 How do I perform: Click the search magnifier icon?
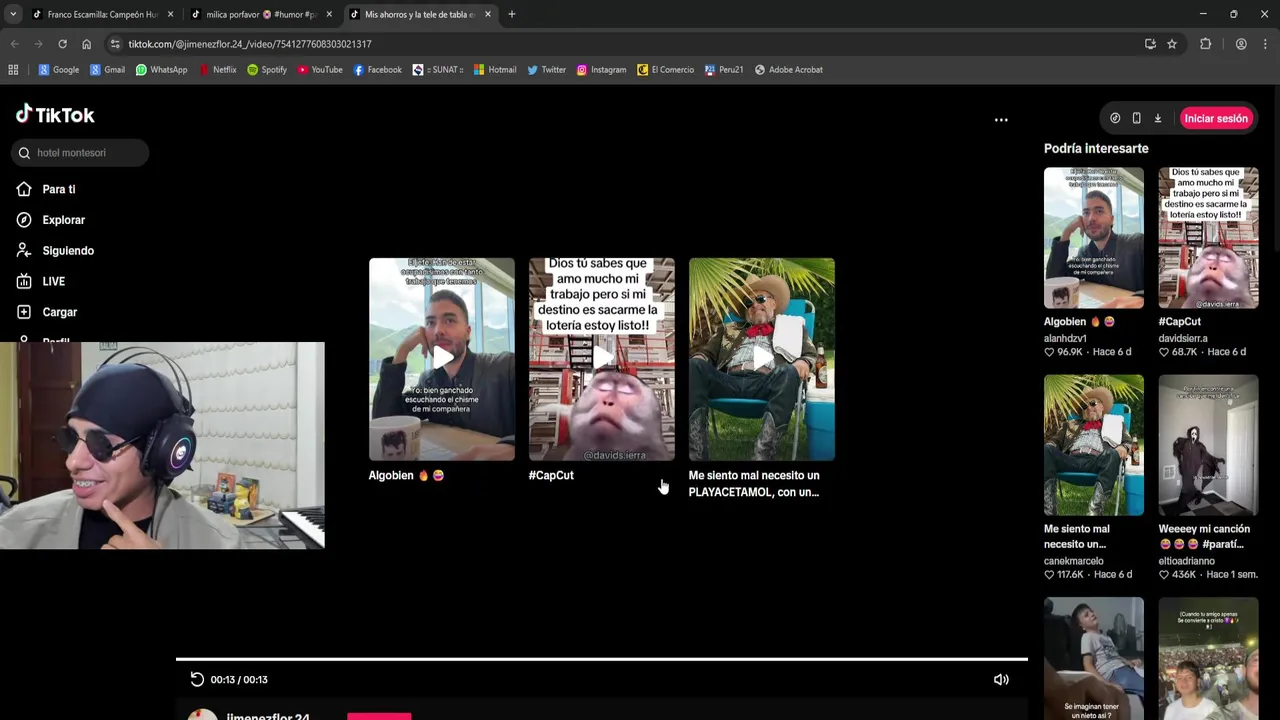click(24, 153)
